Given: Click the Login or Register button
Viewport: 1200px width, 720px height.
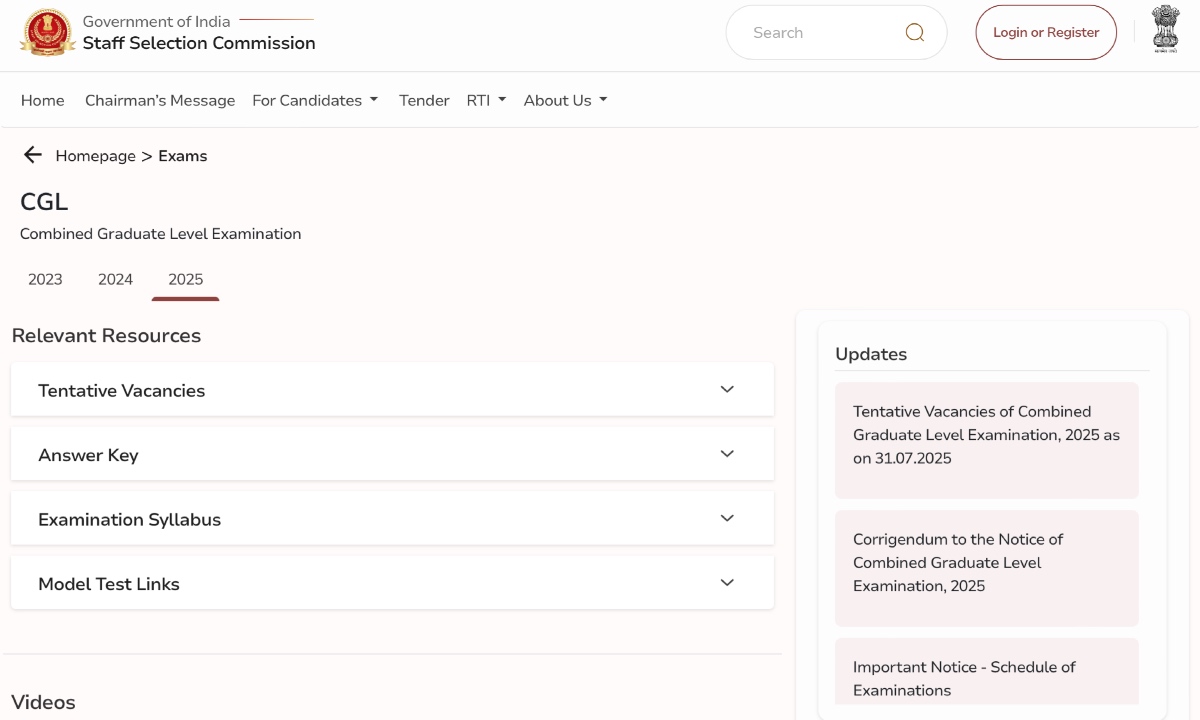Looking at the screenshot, I should click(x=1046, y=32).
